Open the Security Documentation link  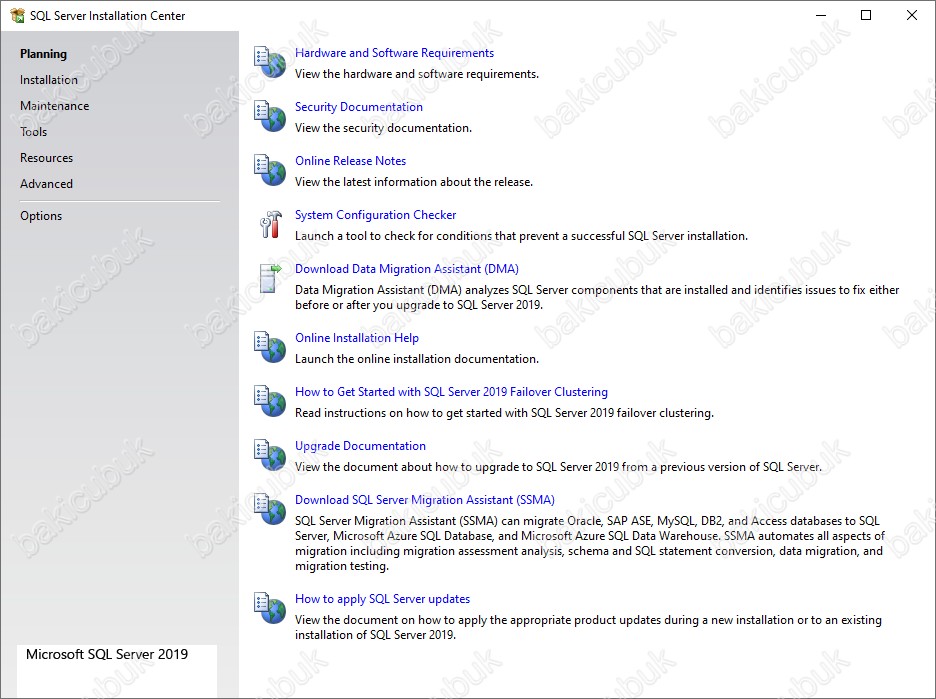[x=359, y=107]
